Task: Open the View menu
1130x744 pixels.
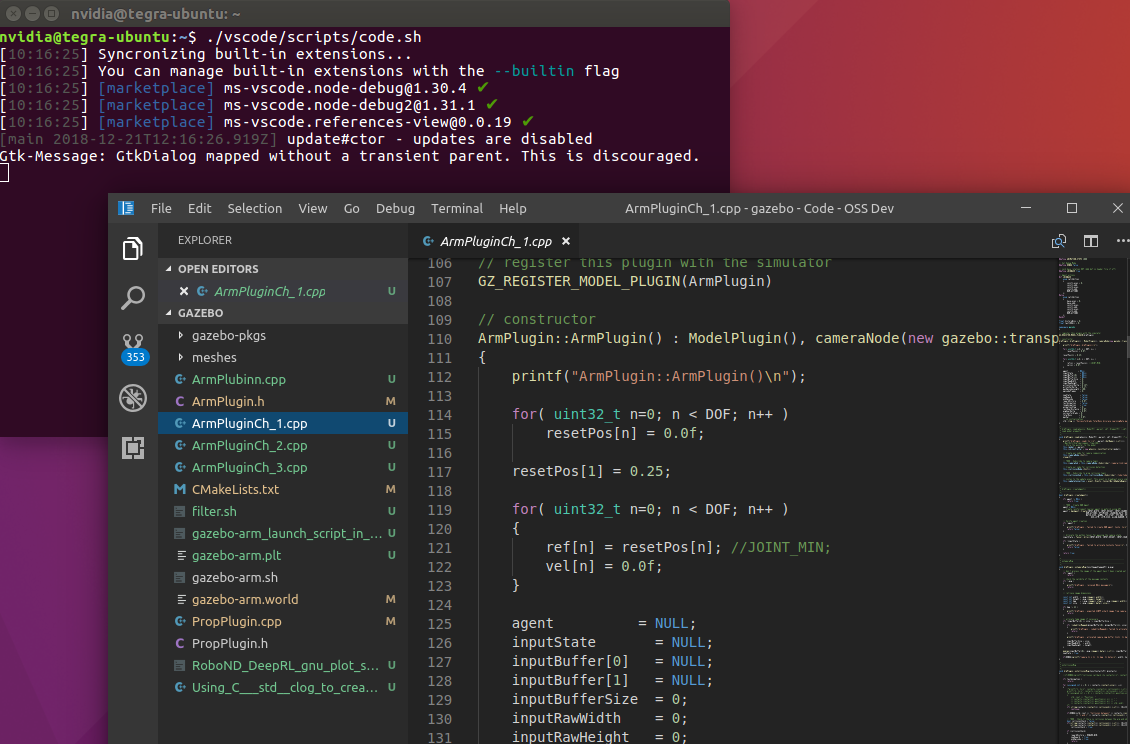Action: pyautogui.click(x=313, y=208)
